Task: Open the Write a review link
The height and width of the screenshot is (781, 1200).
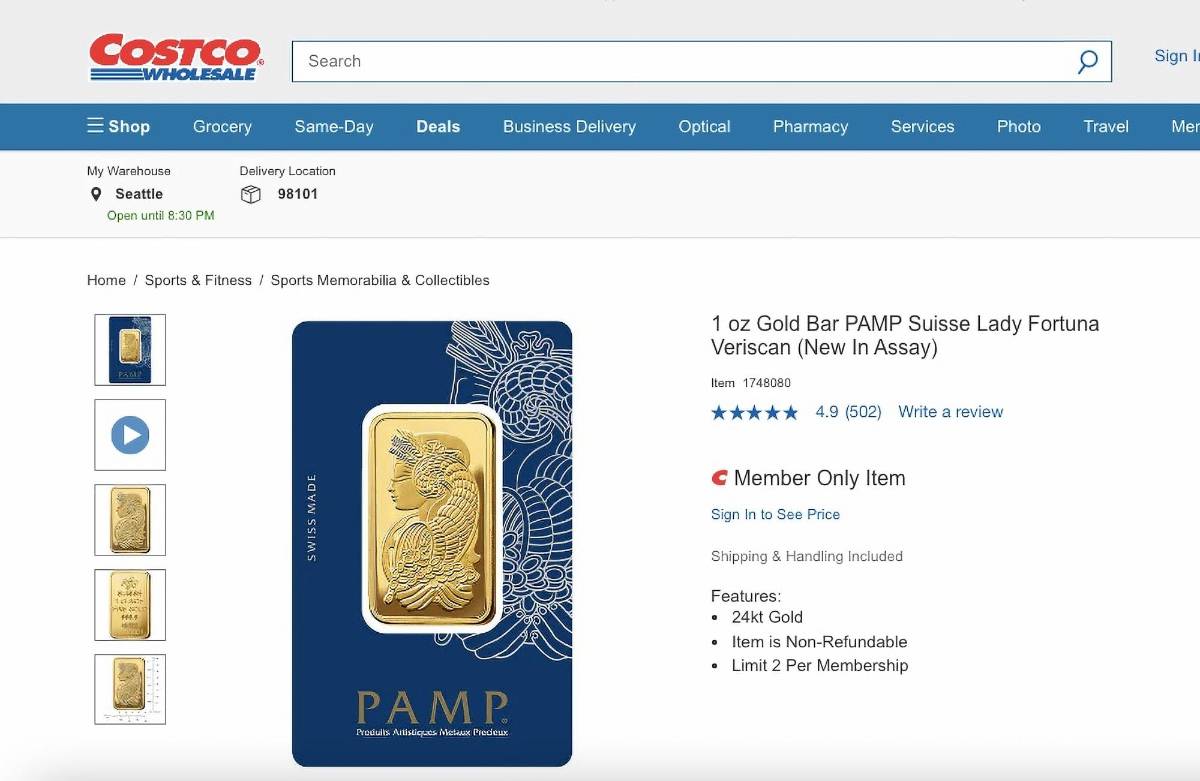Action: [x=950, y=411]
